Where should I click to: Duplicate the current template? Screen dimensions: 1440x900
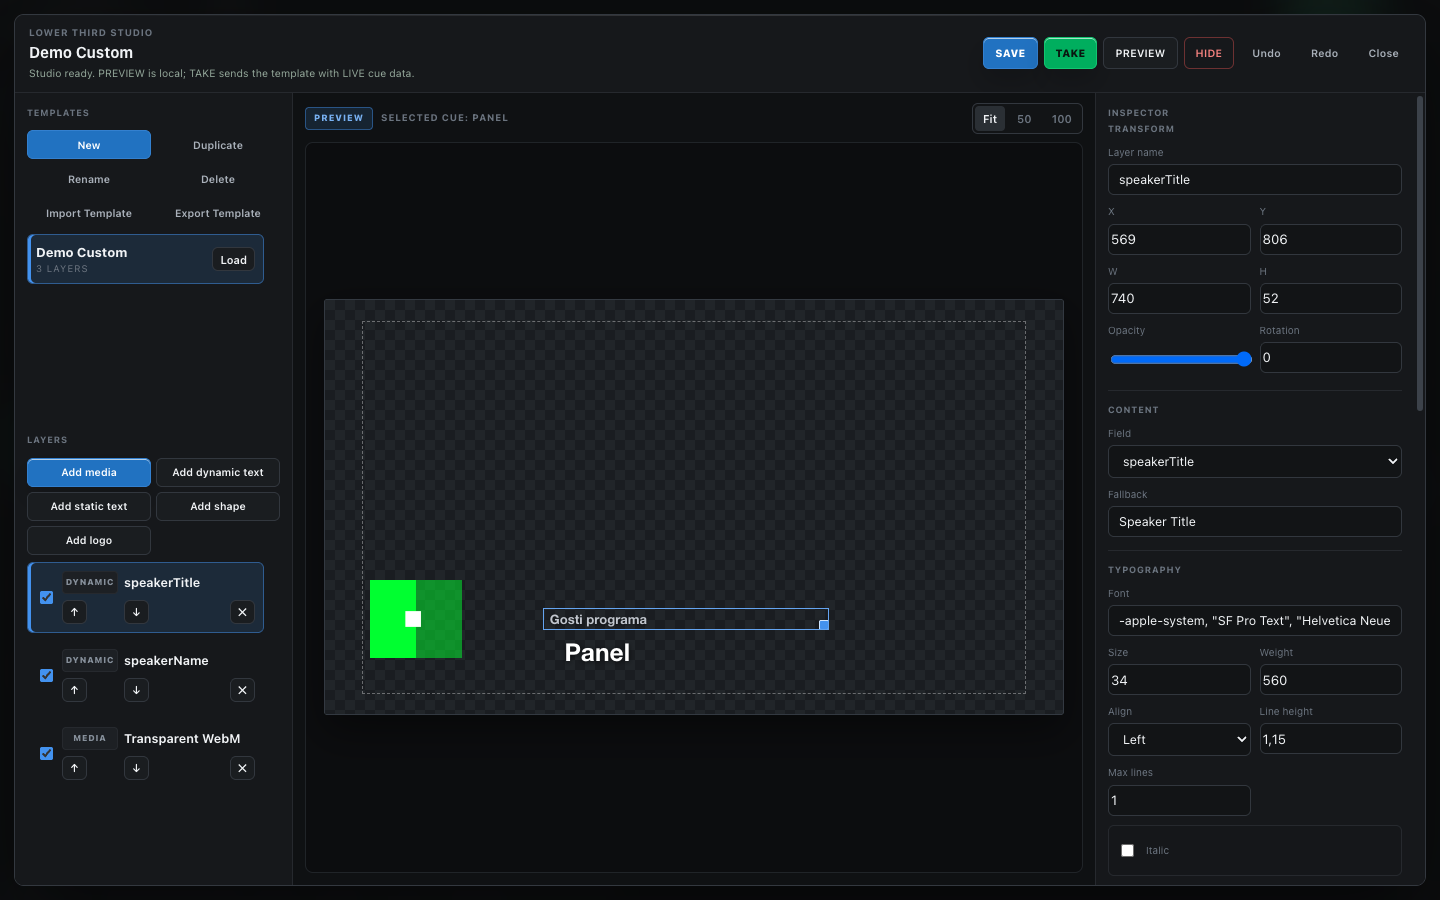(218, 145)
